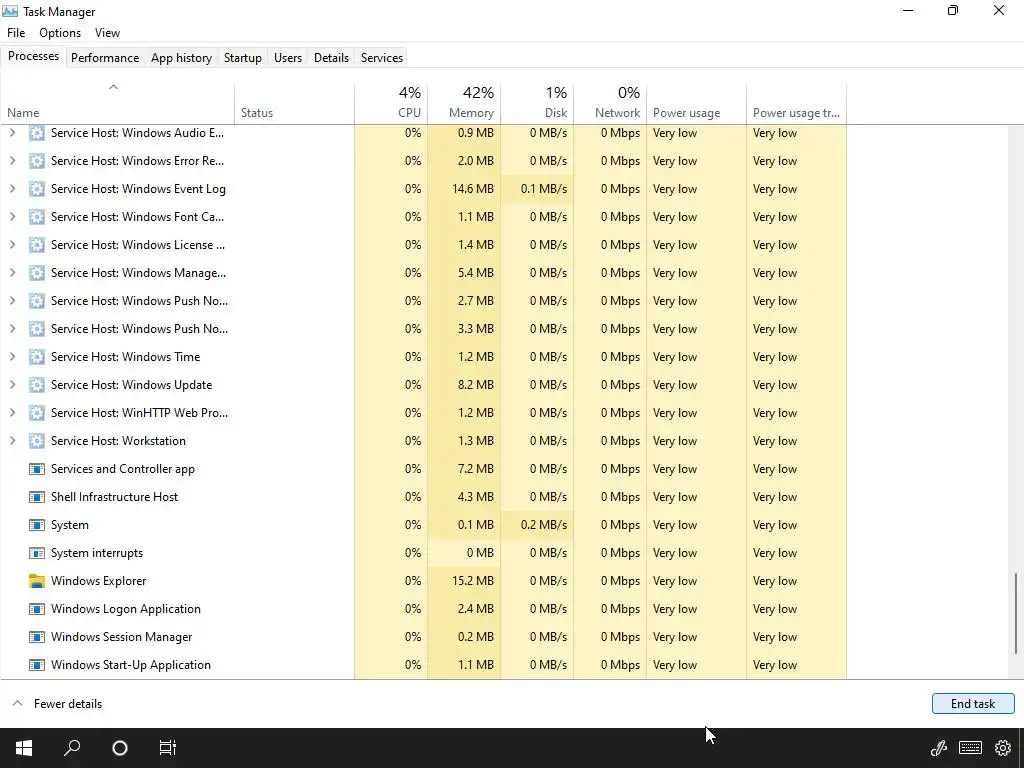The image size is (1024, 768).
Task: Sort by the Status column header
Action: tap(295, 103)
